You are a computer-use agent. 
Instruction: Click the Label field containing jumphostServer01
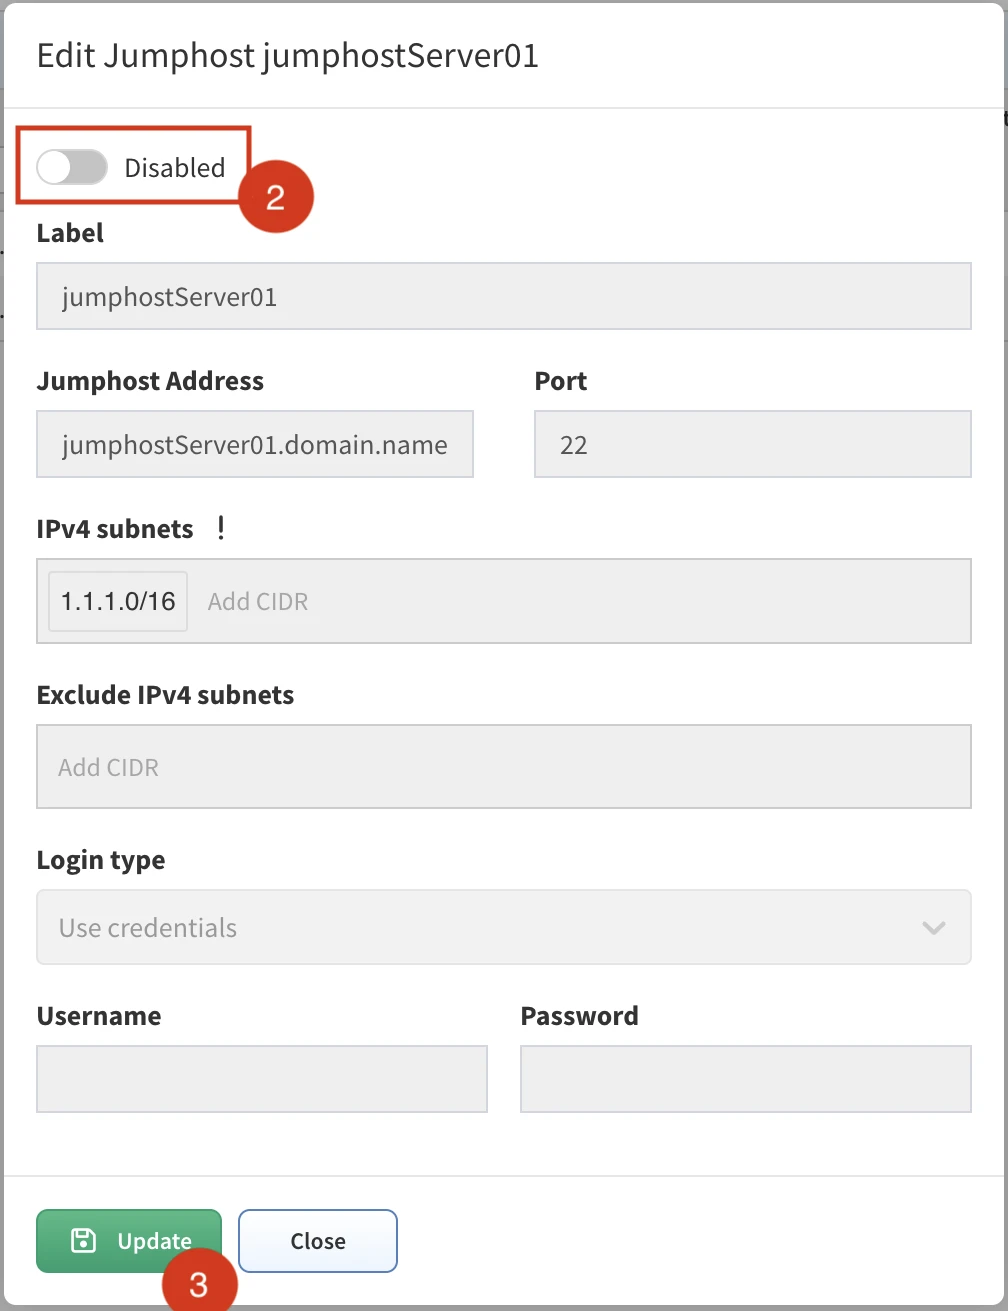tap(503, 297)
